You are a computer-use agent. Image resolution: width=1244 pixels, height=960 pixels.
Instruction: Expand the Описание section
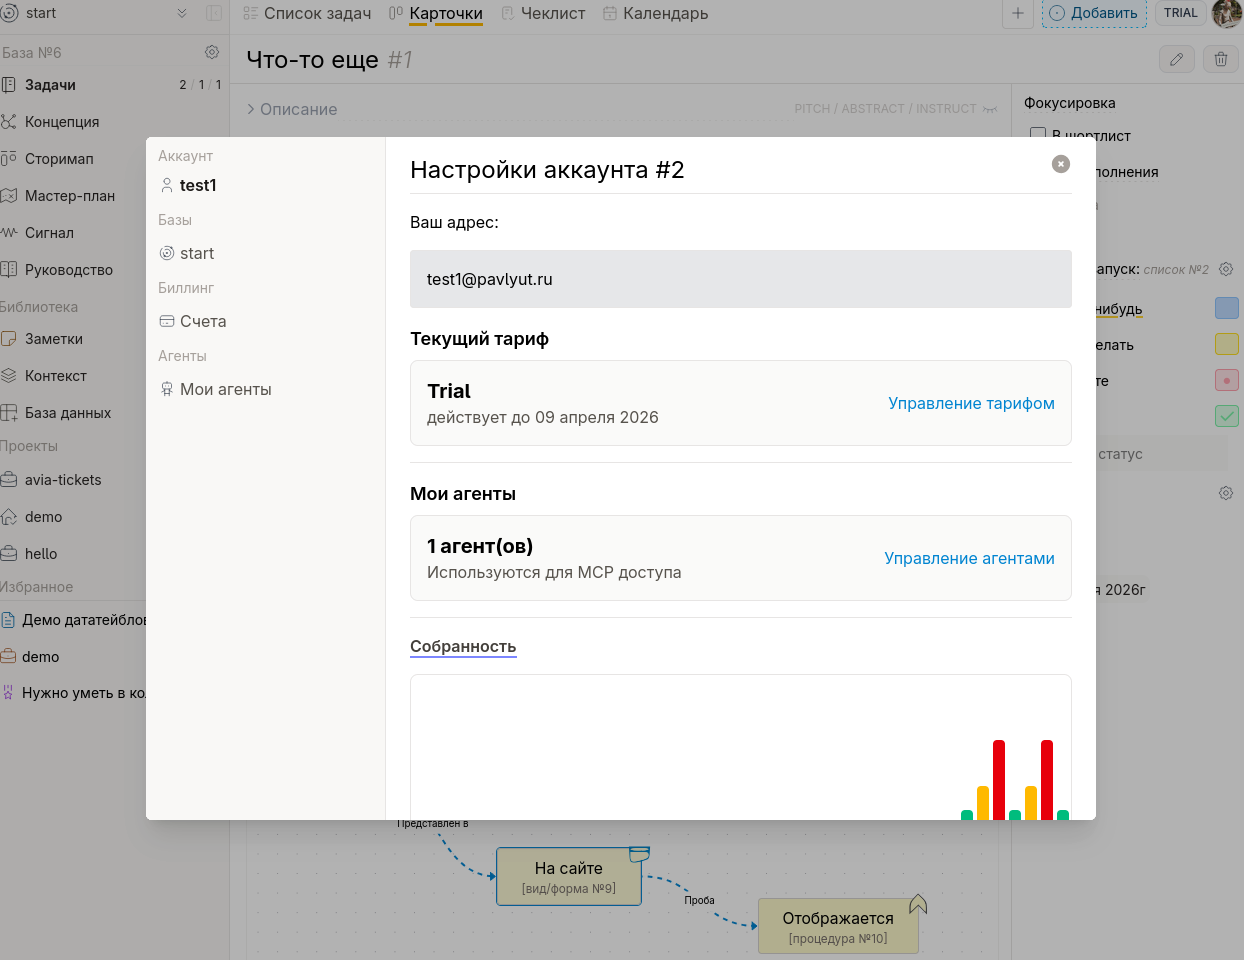click(292, 109)
